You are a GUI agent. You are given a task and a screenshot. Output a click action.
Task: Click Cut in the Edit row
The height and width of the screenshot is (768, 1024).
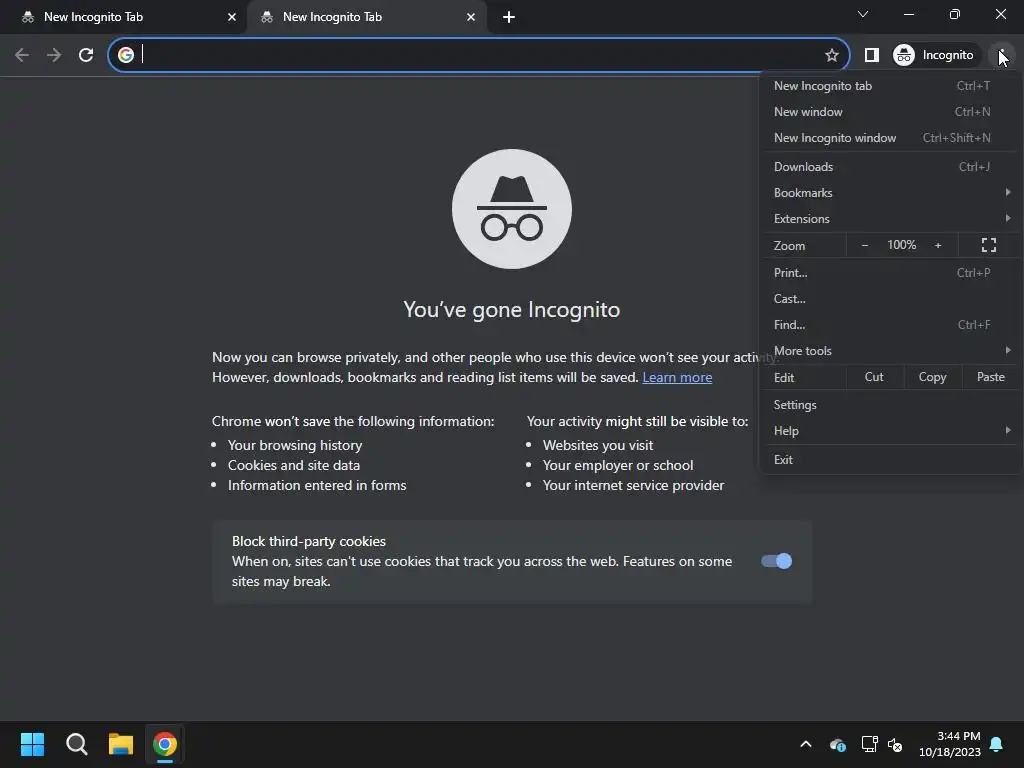(x=874, y=377)
